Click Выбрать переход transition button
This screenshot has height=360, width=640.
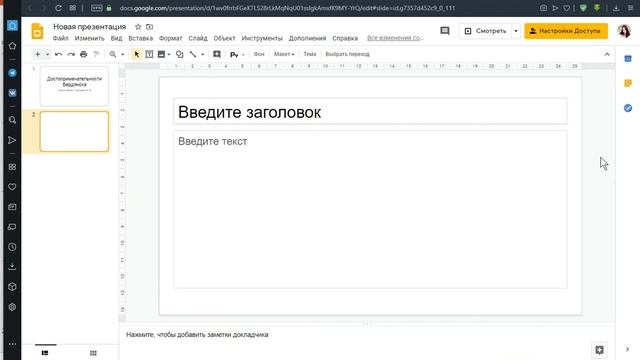coord(347,54)
